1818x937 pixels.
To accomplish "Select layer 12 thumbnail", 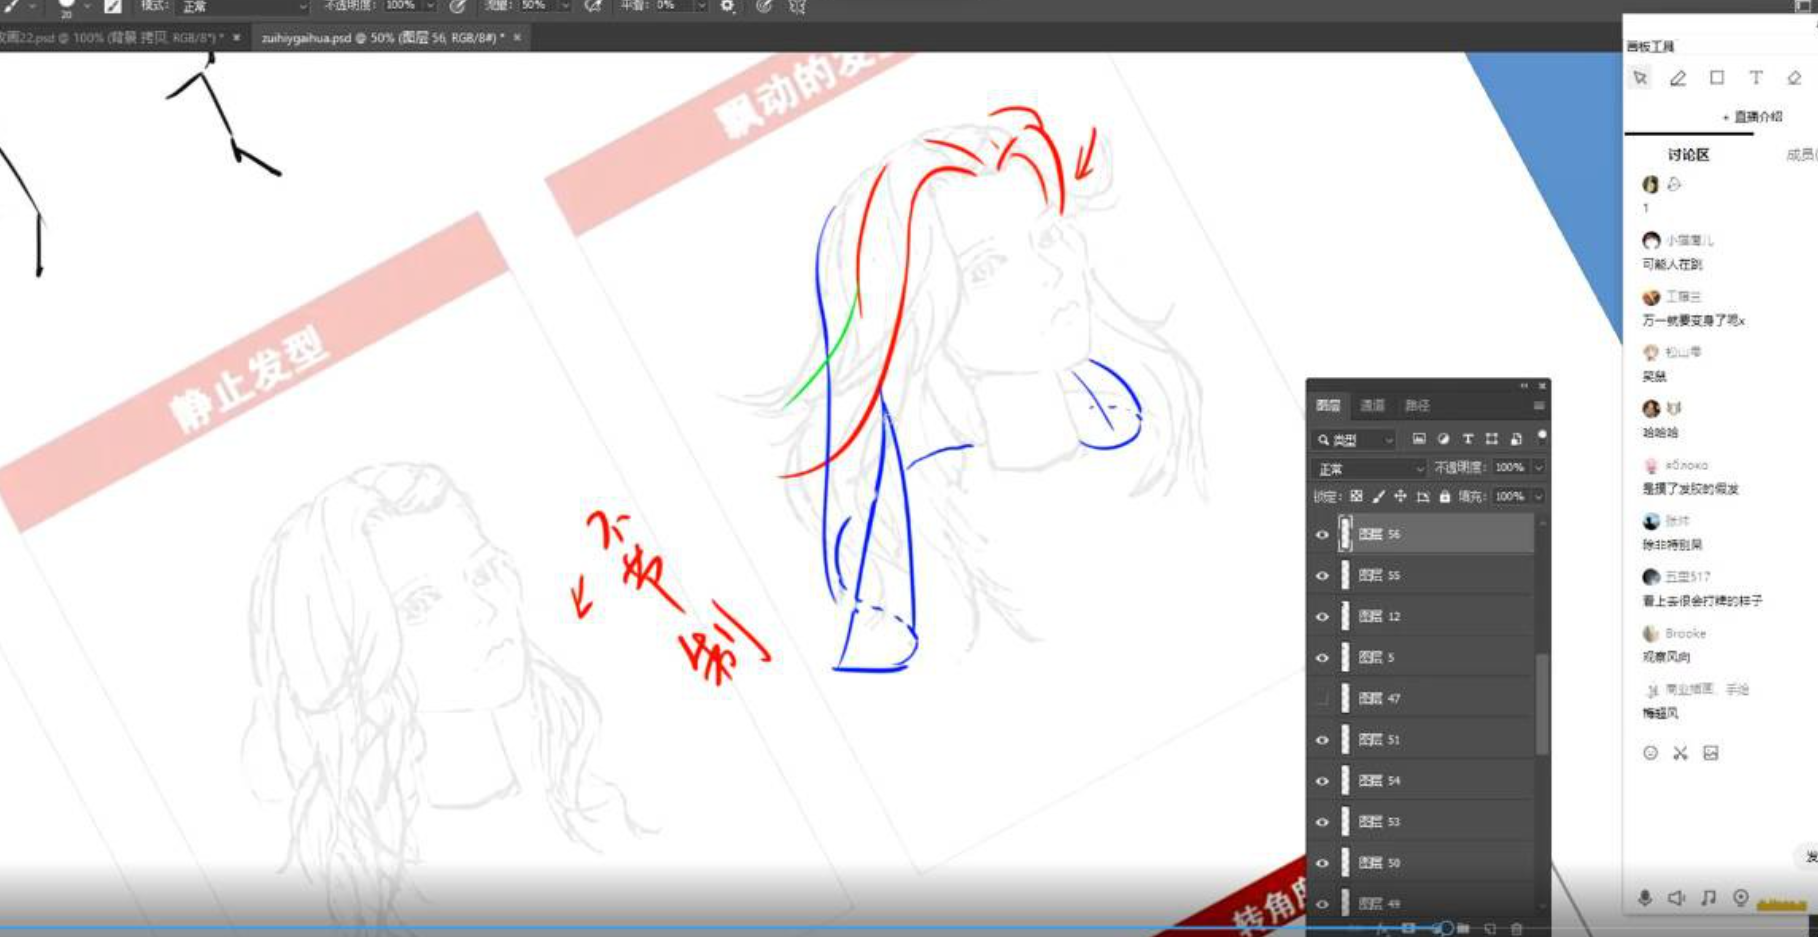I will pyautogui.click(x=1345, y=616).
